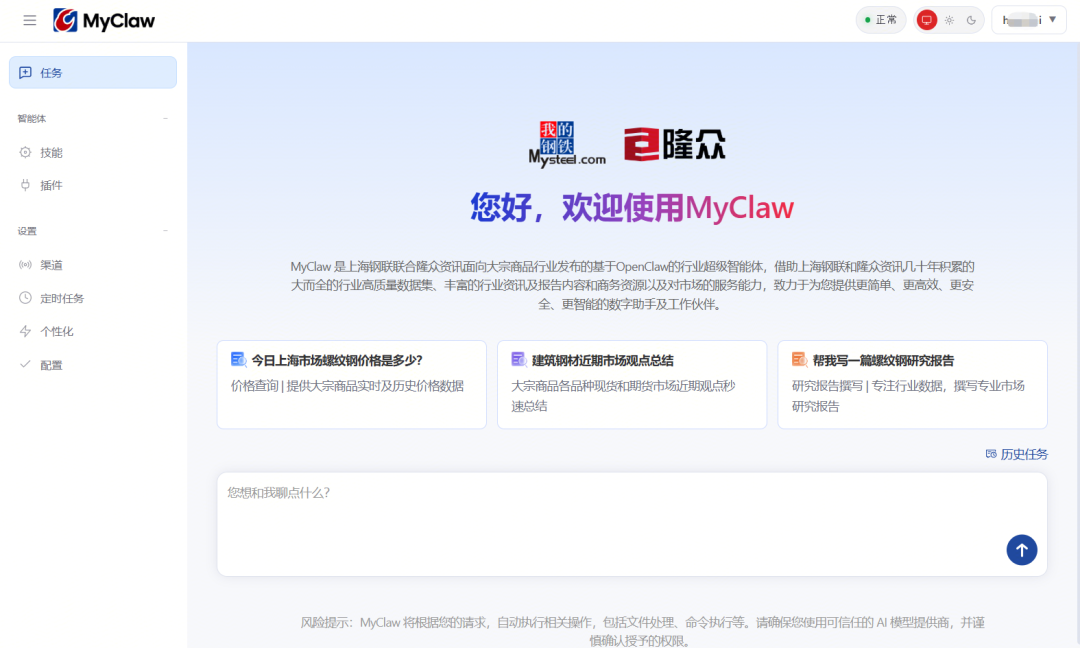Toggle the hamburger sidebar menu

[x=30, y=21]
